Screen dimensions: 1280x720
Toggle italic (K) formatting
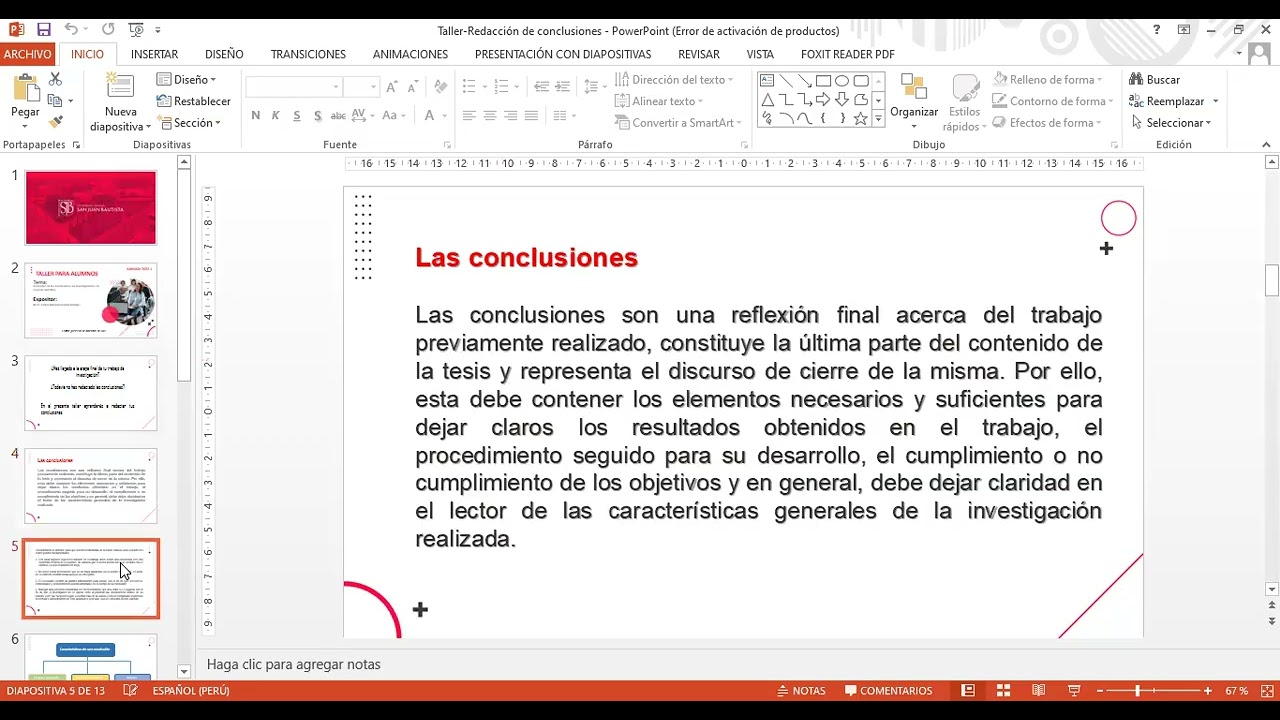point(276,116)
